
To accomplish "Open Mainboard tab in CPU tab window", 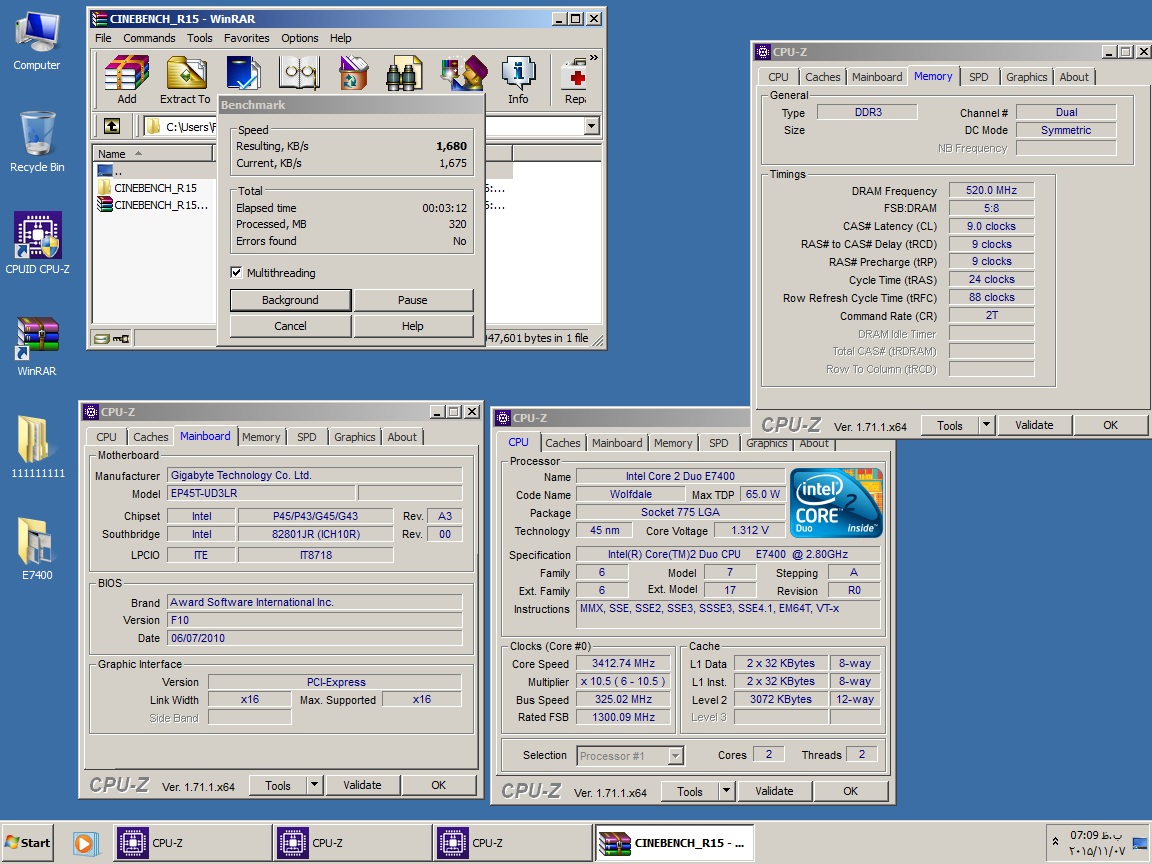I will (x=616, y=443).
